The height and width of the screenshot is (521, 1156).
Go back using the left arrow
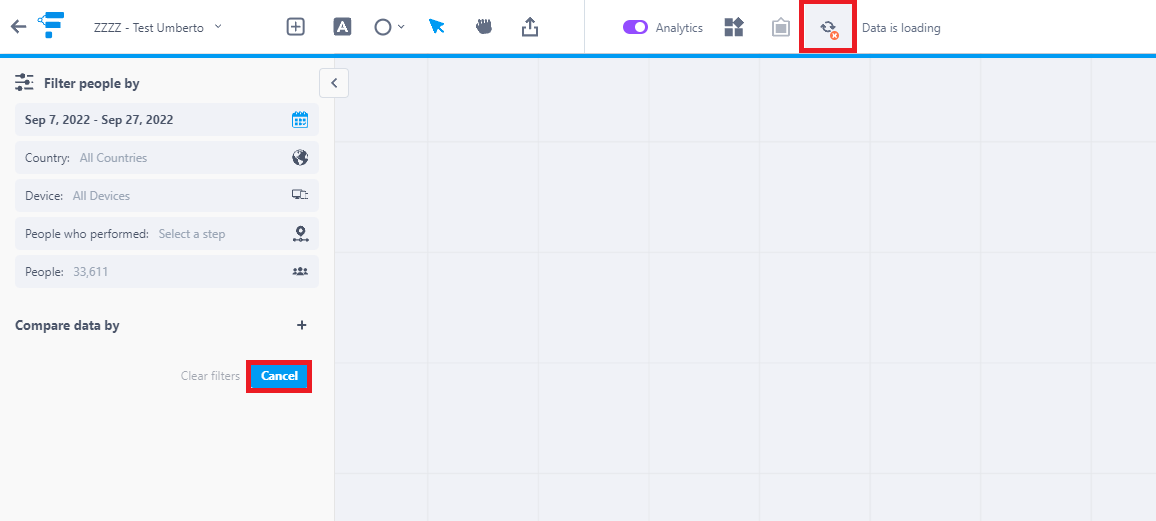tap(18, 27)
